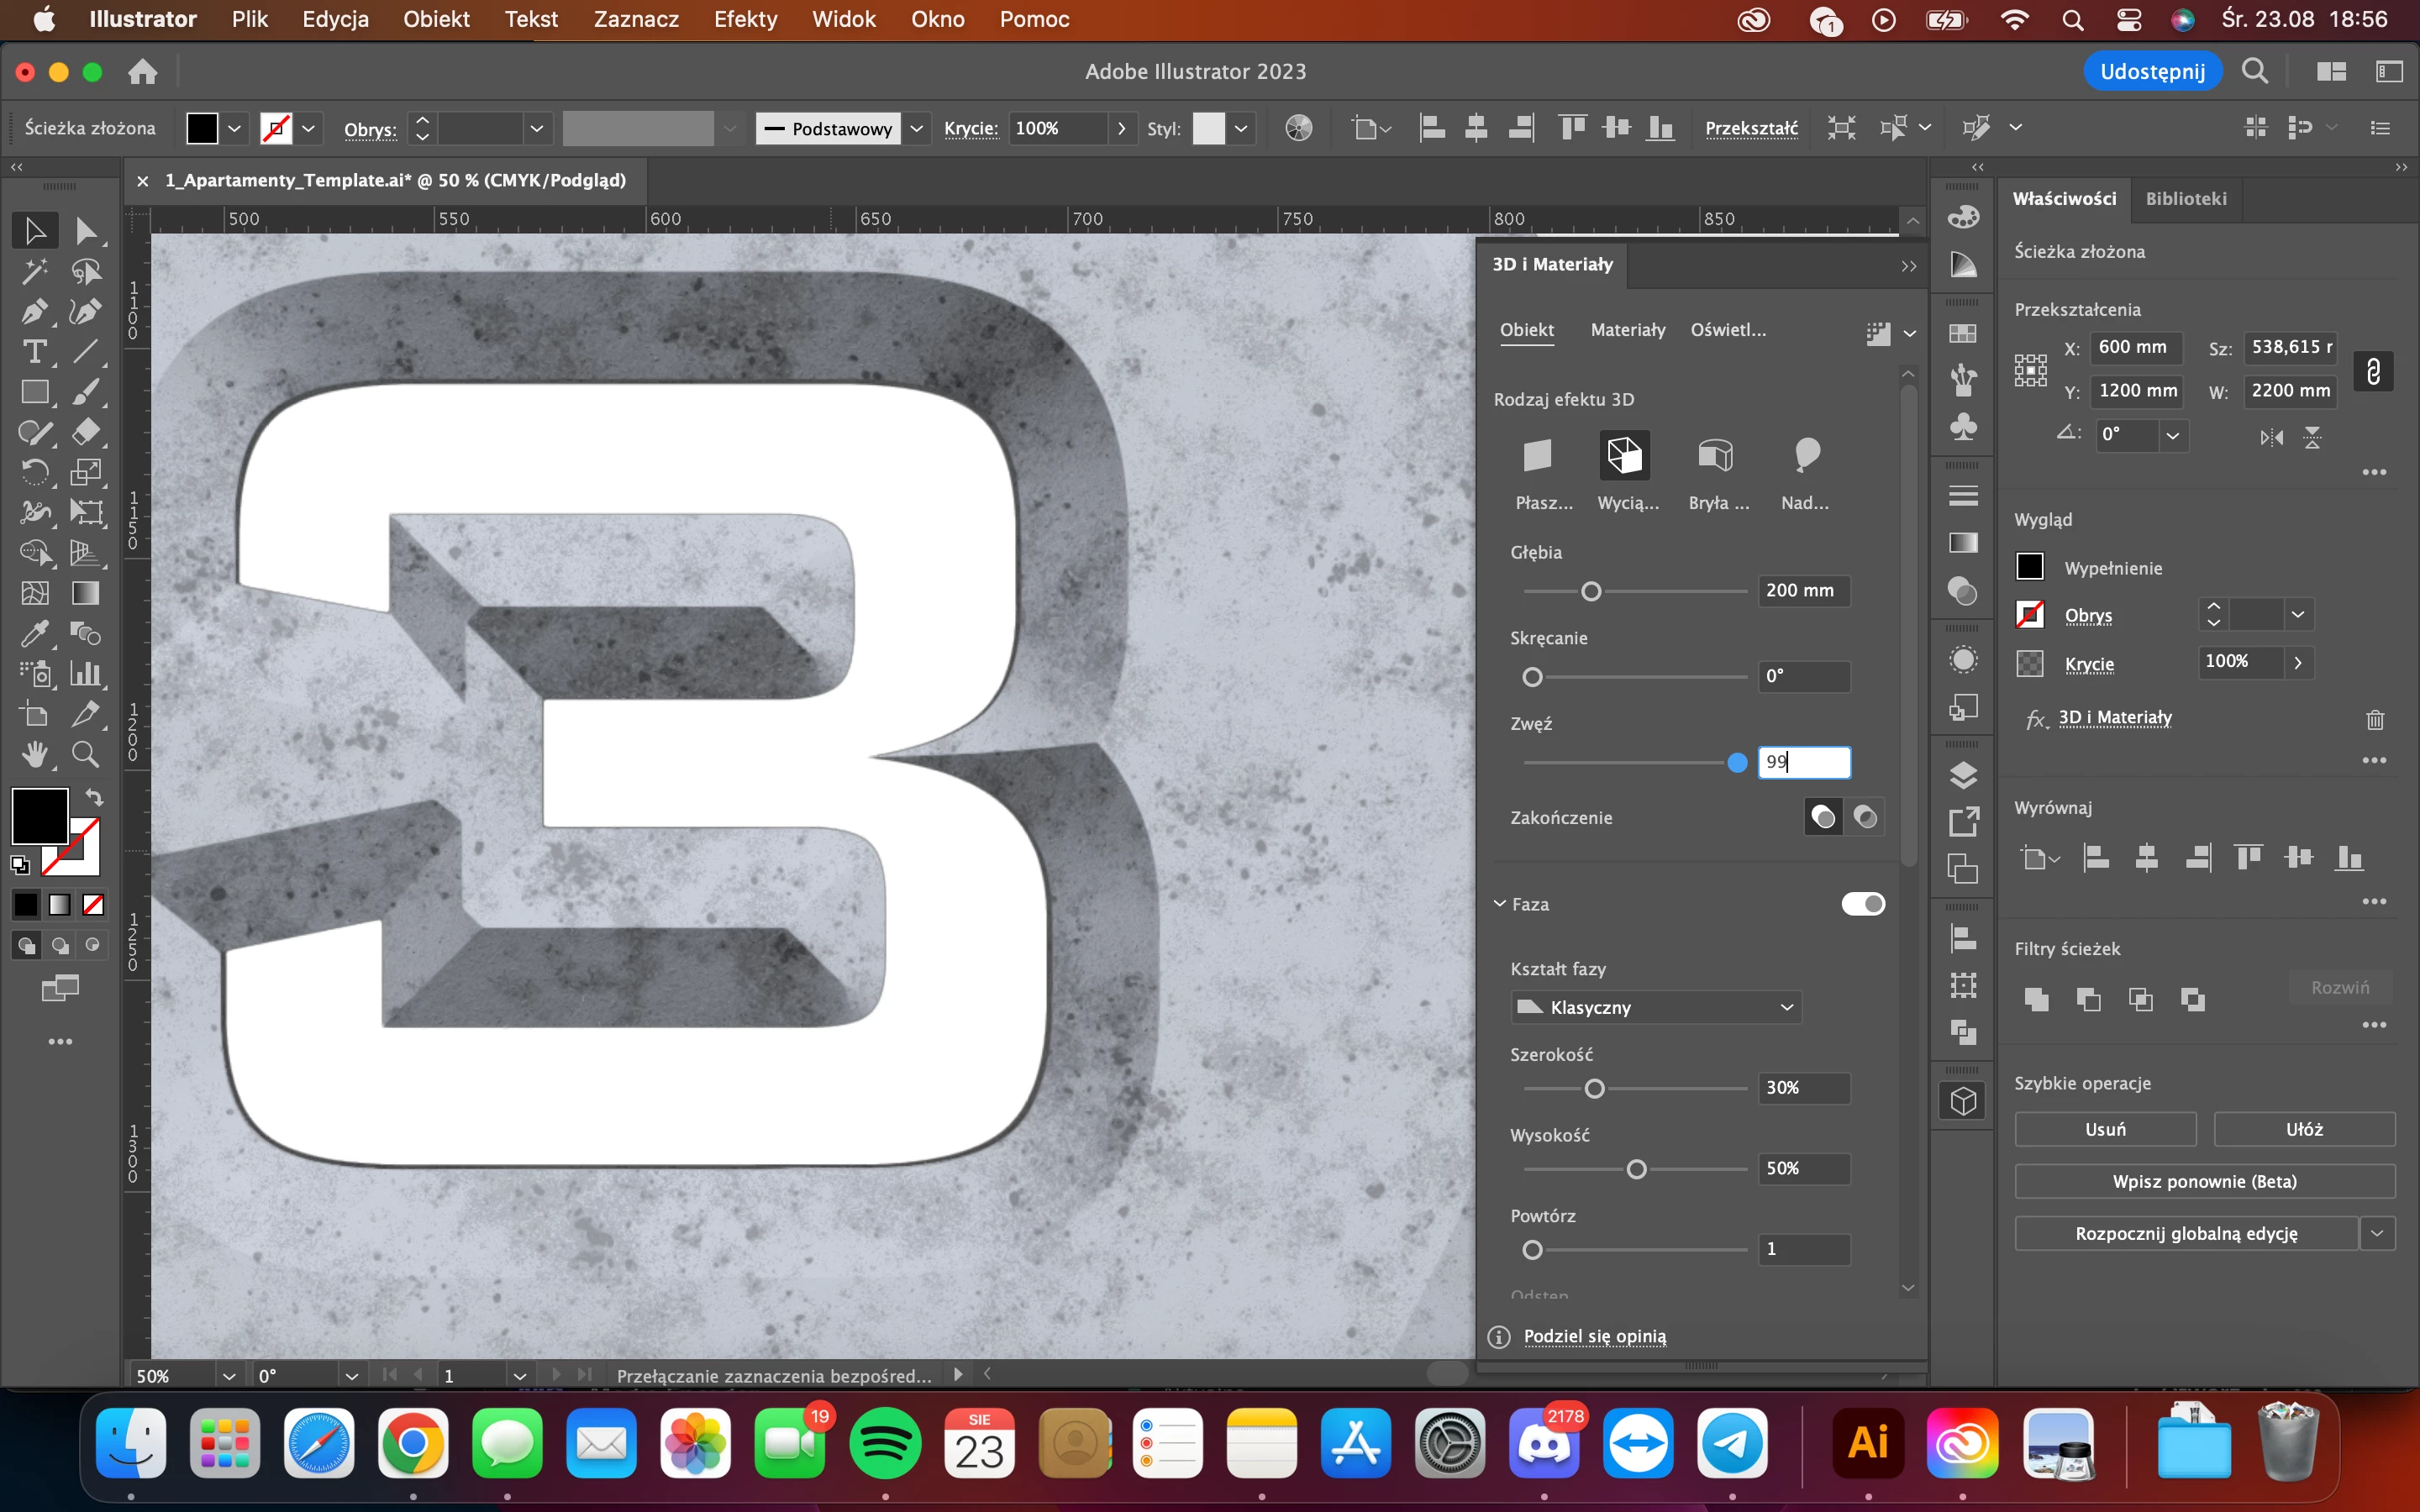
Task: Toggle the Faza bevel switch
Action: (x=1863, y=904)
